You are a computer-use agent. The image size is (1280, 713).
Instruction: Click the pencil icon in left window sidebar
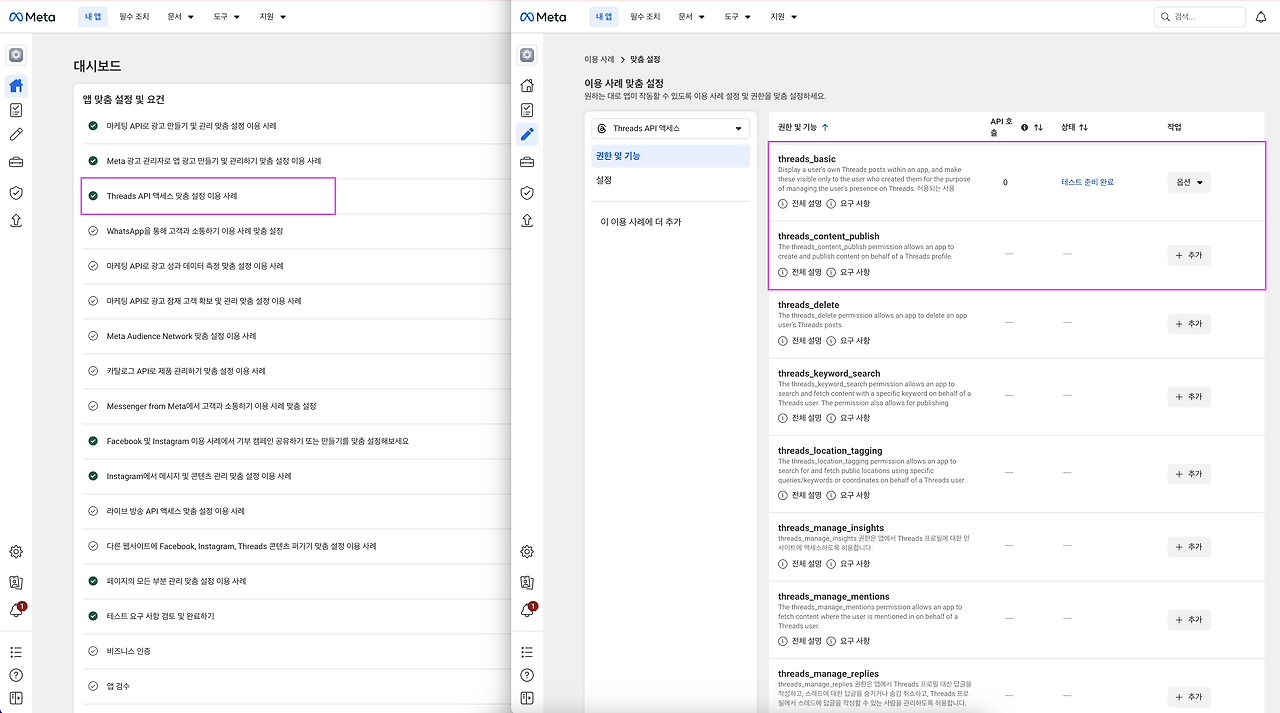point(16,135)
